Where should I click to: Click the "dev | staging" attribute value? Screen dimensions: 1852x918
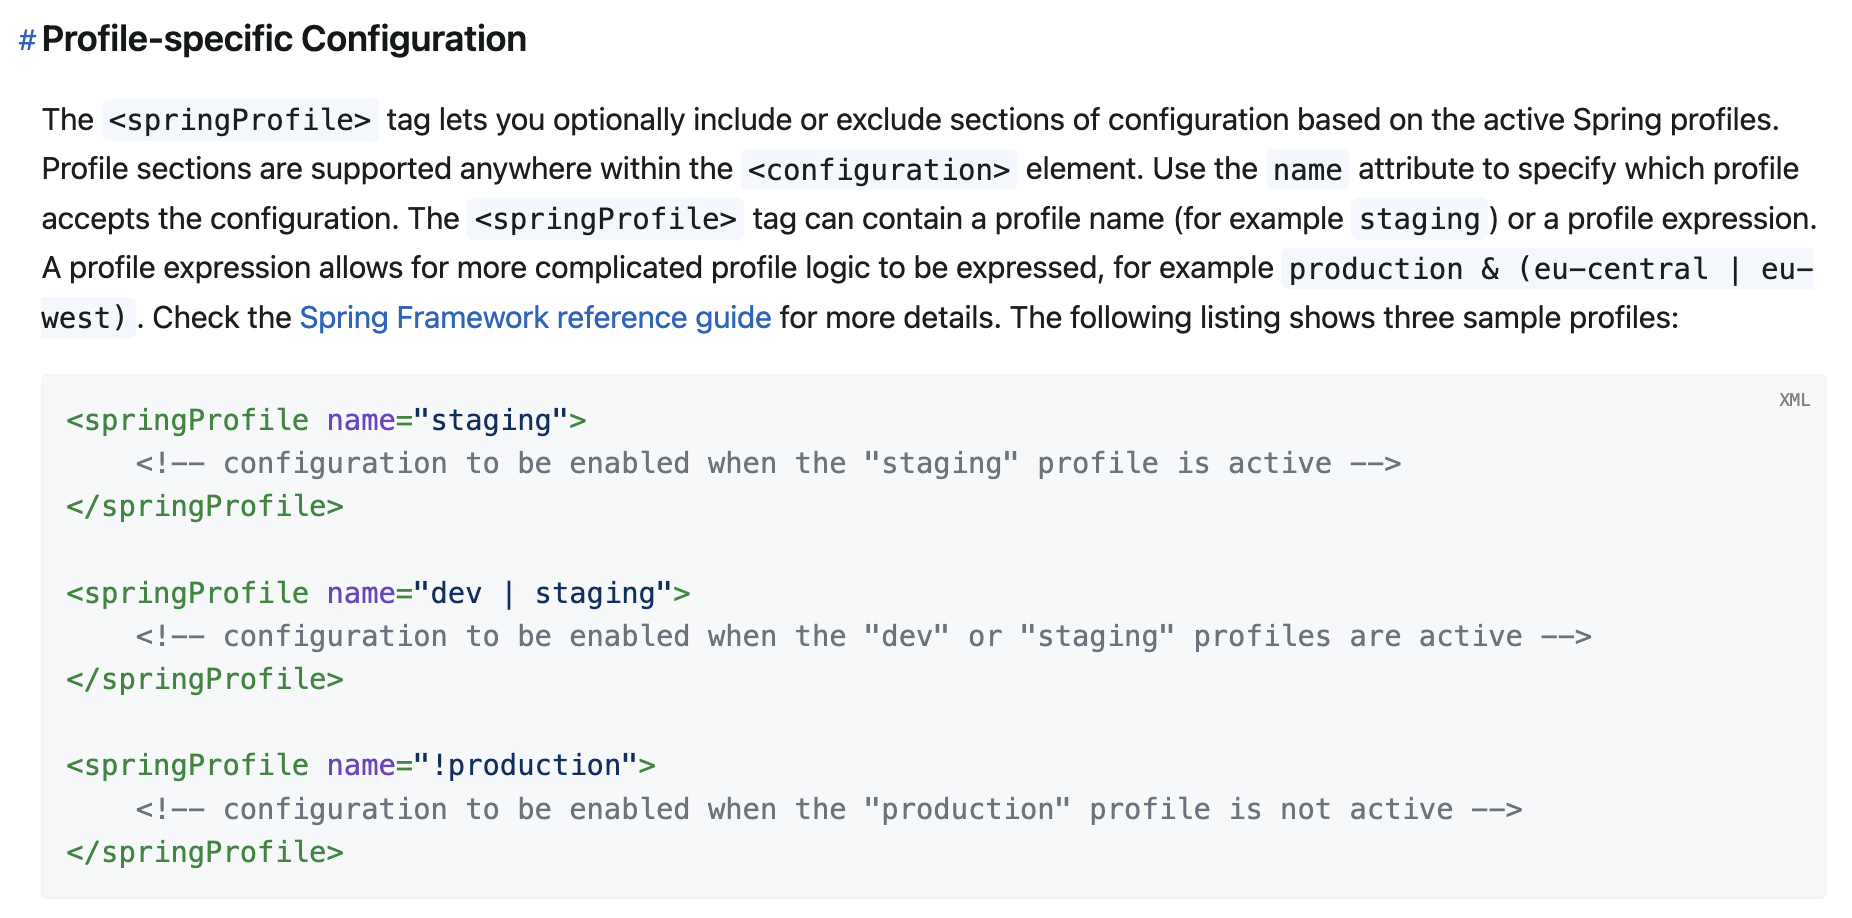click(543, 594)
